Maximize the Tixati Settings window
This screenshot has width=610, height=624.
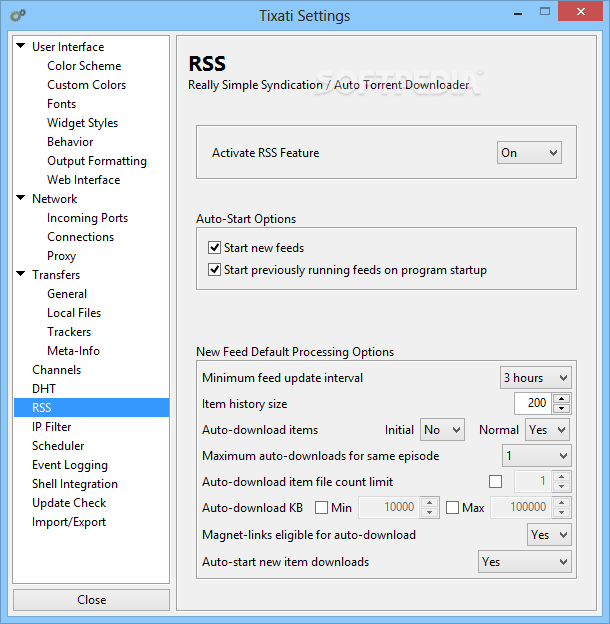click(545, 12)
